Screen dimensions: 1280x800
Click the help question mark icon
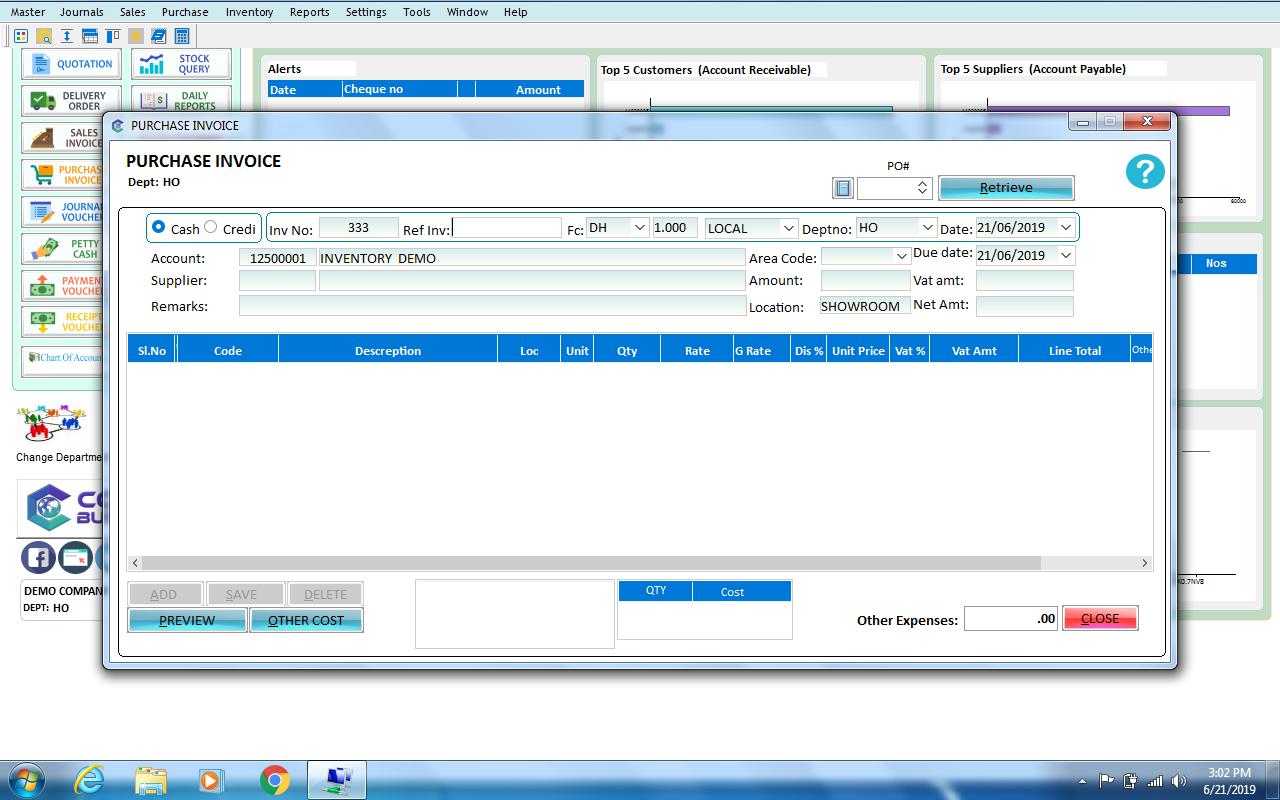(1144, 172)
